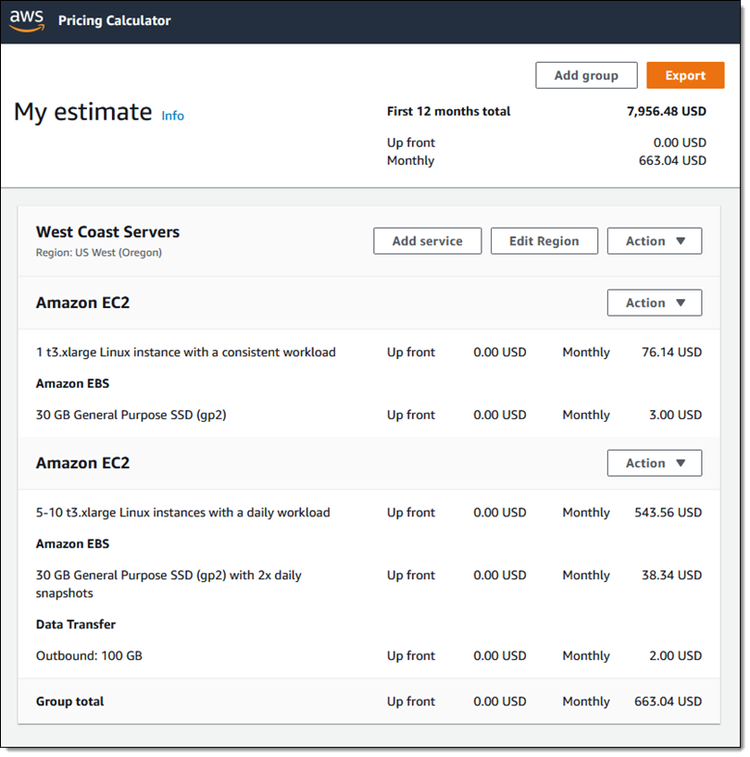This screenshot has height=757, width=750.
Task: Click the My estimate heading
Action: click(x=83, y=112)
